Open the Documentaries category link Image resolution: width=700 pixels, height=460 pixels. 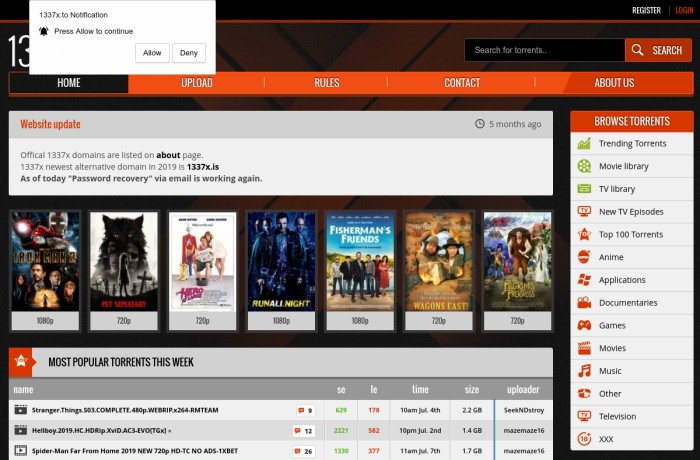click(x=628, y=303)
